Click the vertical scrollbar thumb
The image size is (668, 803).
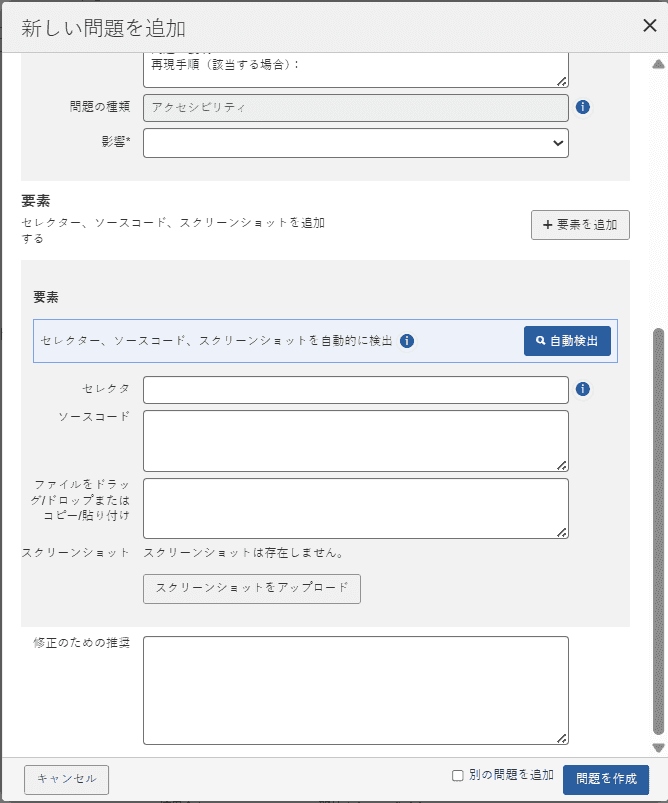click(658, 530)
